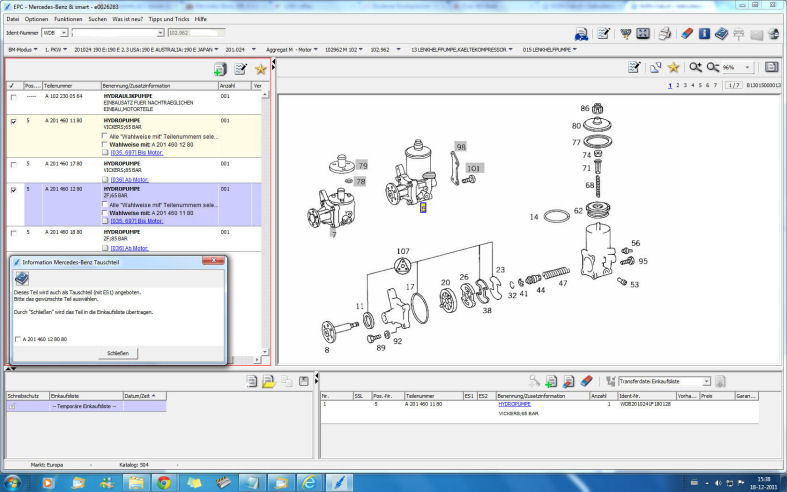This screenshot has height=492, width=787.
Task: Expand the BM-Modus dropdown
Action: coord(36,50)
